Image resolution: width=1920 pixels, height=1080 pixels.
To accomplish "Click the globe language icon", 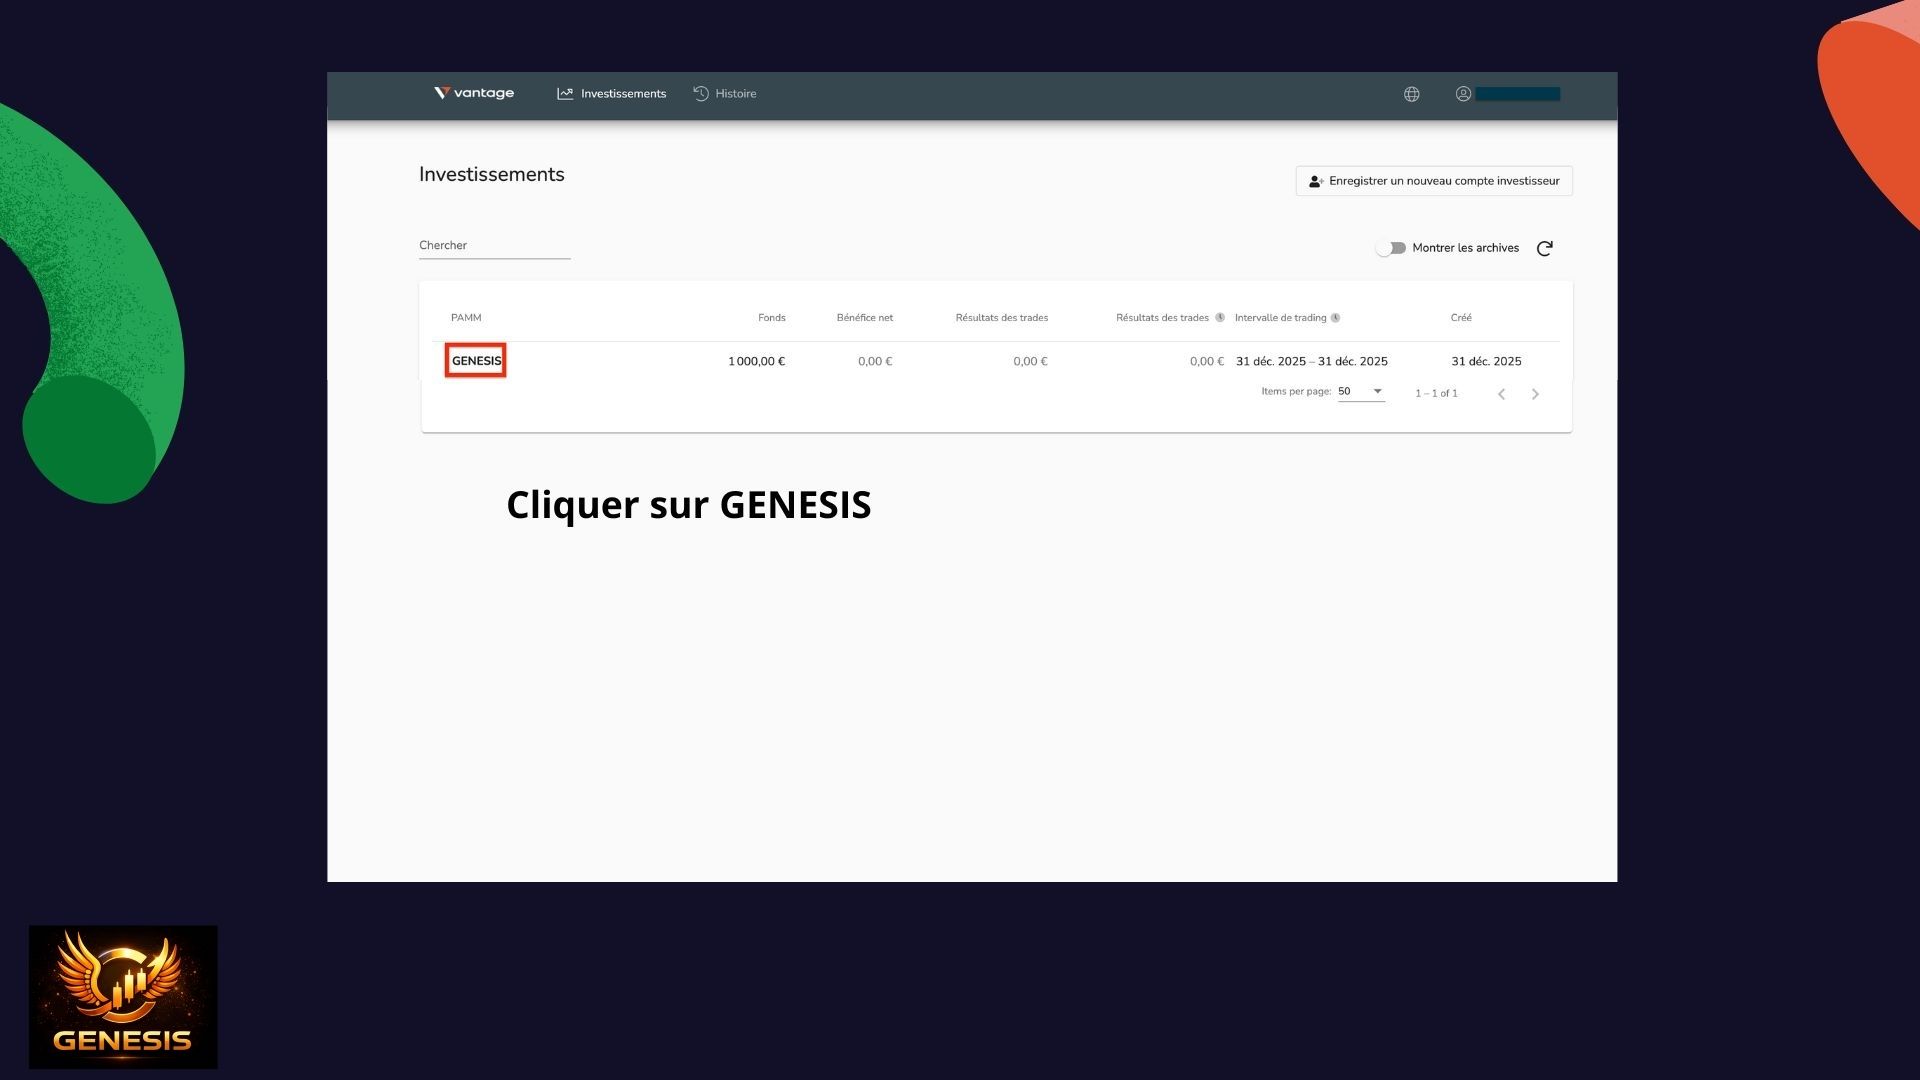I will pyautogui.click(x=1411, y=94).
